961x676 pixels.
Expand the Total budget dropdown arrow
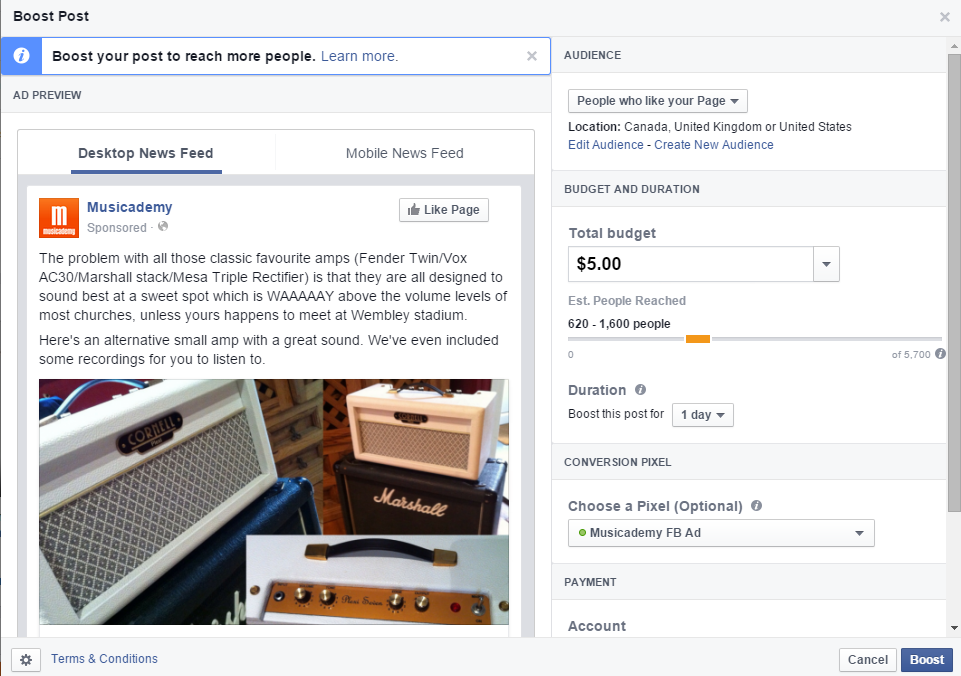(826, 264)
